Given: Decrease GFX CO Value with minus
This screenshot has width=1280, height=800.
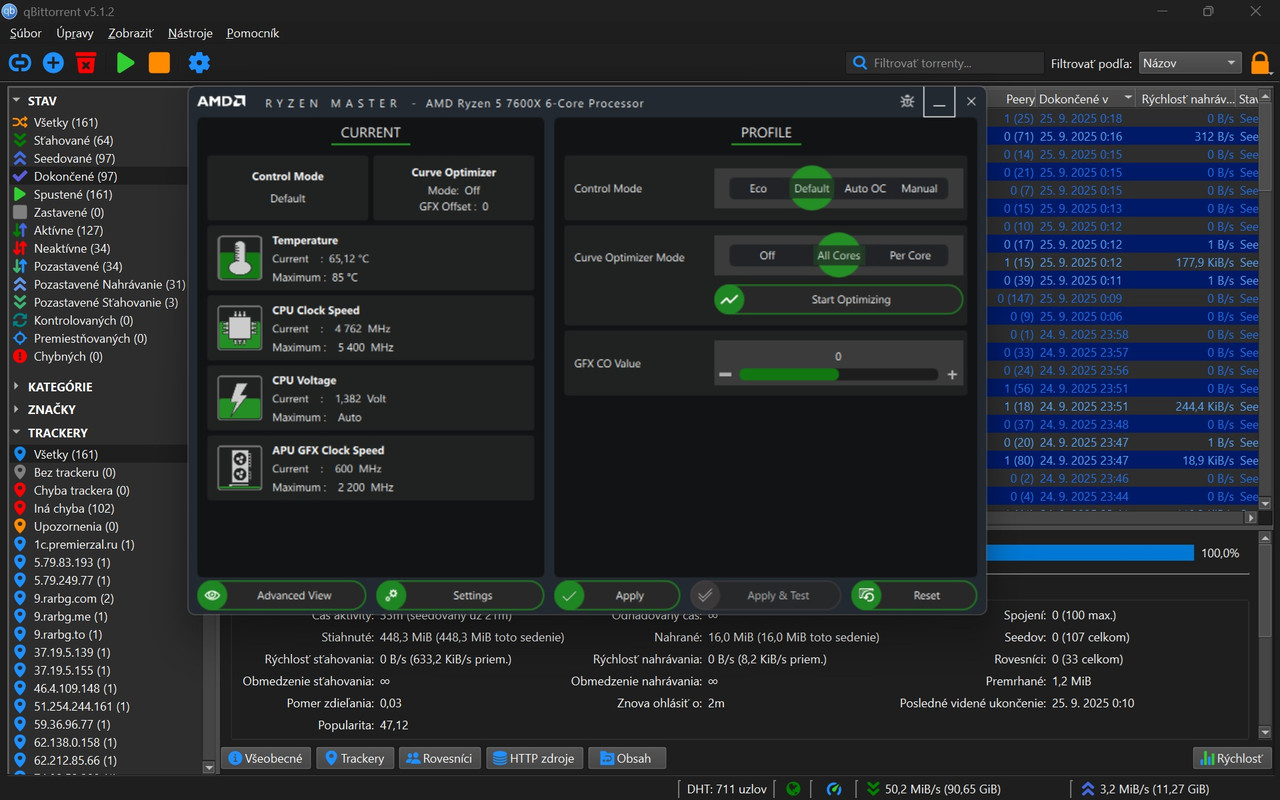Looking at the screenshot, I should tap(725, 375).
